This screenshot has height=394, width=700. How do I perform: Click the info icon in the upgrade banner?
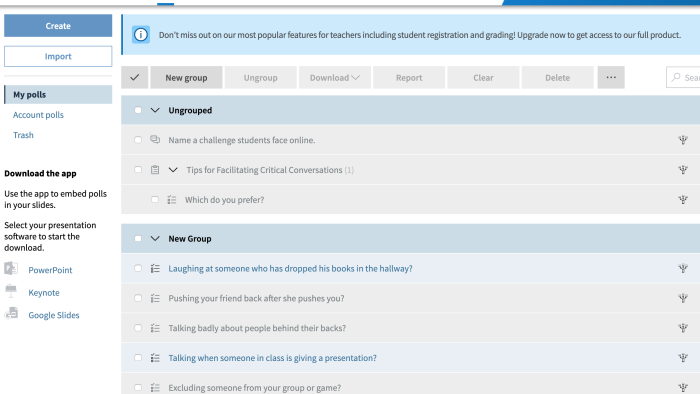pyautogui.click(x=141, y=35)
